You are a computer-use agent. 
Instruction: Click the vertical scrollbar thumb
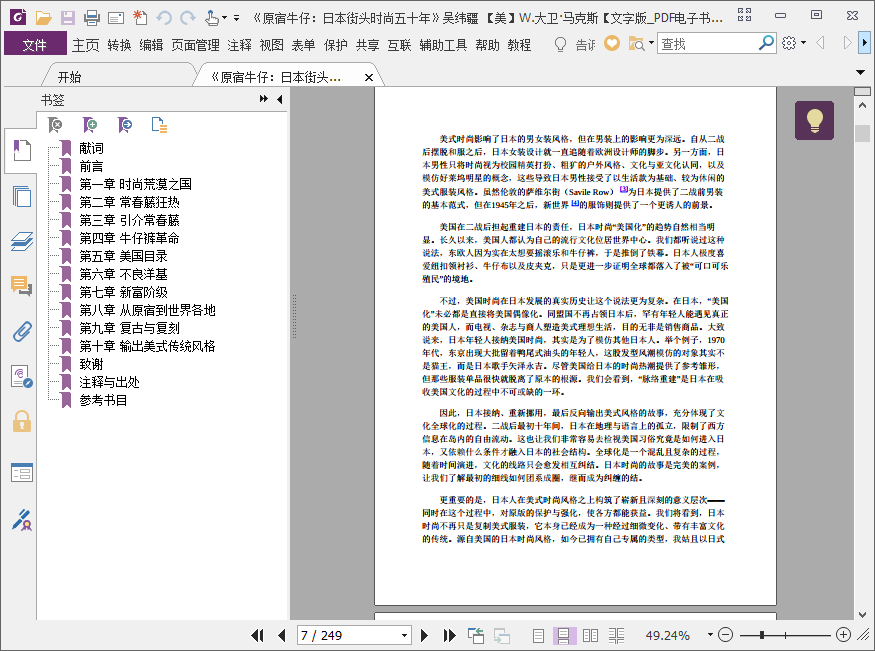pos(862,133)
